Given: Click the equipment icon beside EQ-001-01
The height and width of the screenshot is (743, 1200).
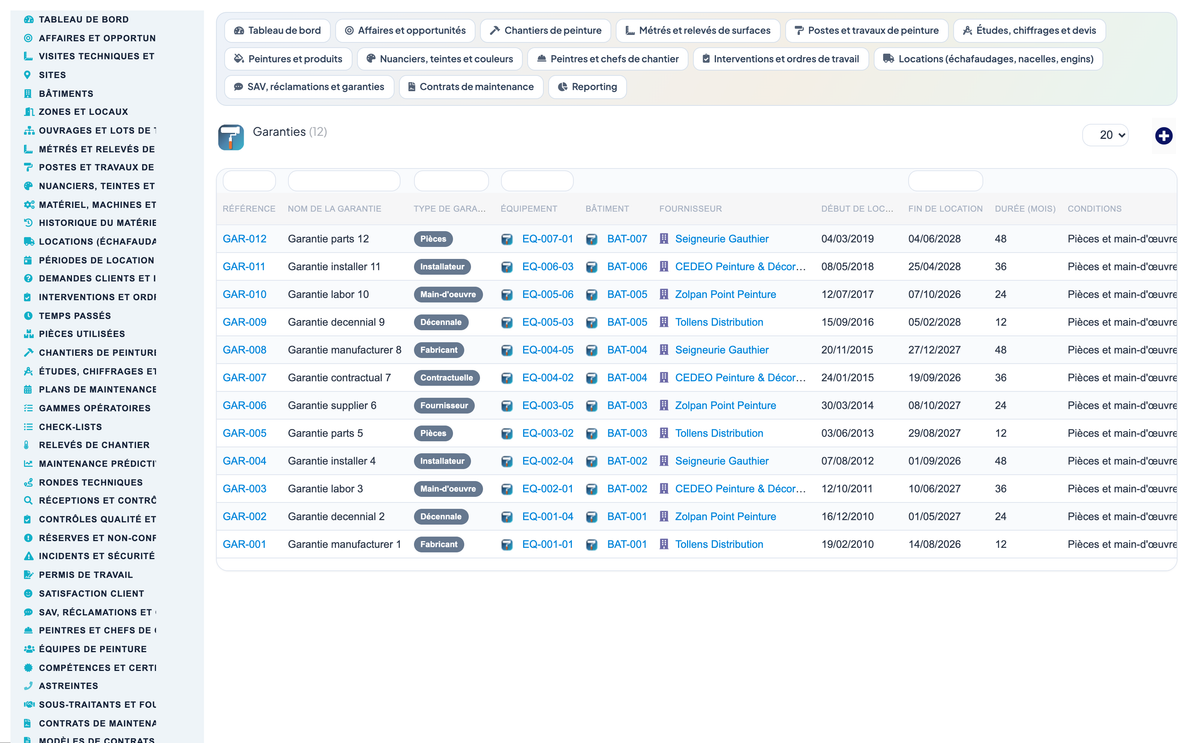Looking at the screenshot, I should pyautogui.click(x=507, y=544).
